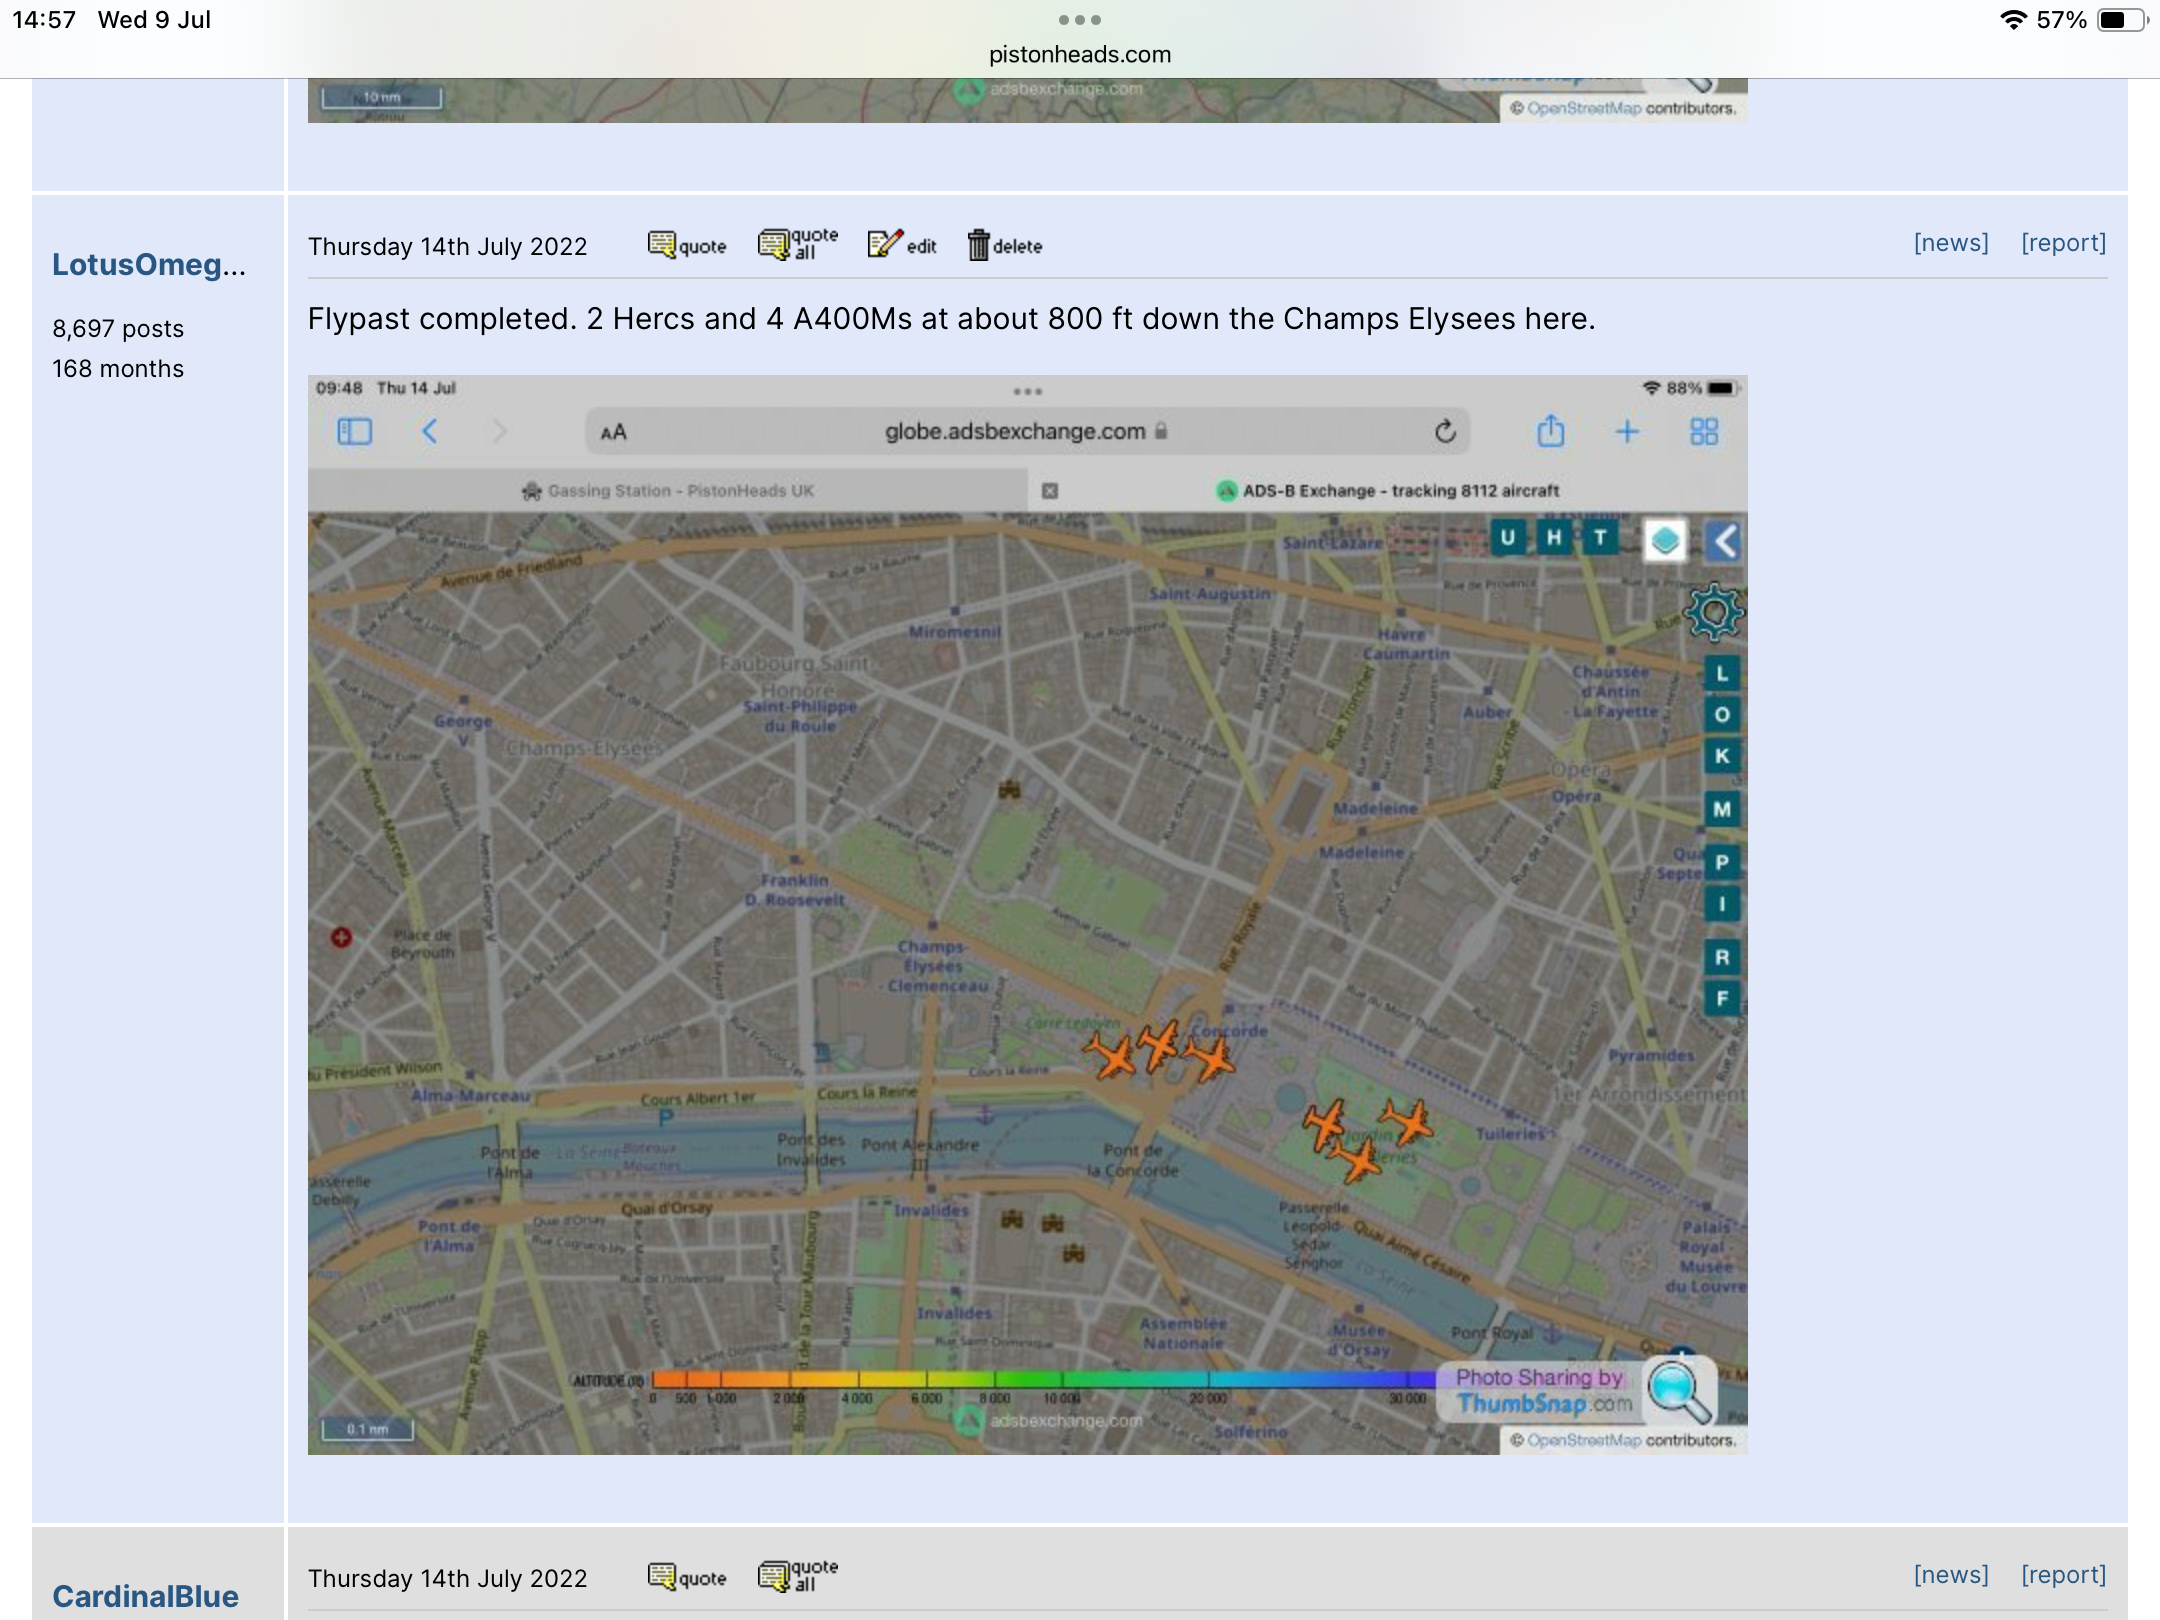Click the OpenStreetMap contributors credit on the map
2160x1620 pixels.
1624,1440
